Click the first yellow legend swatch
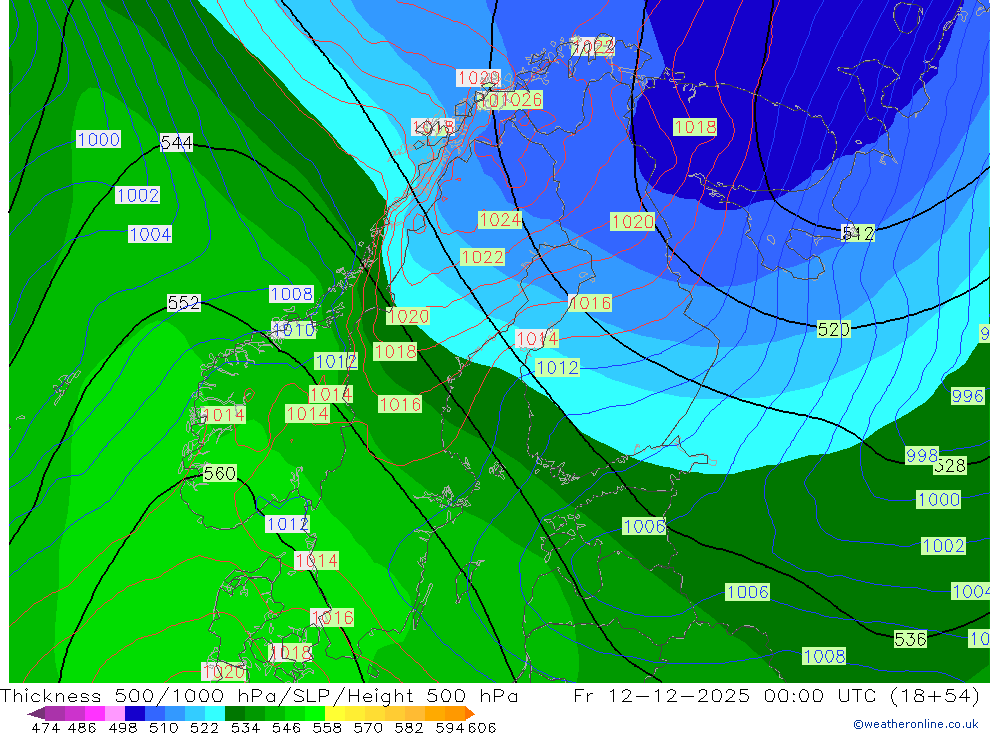Viewport: 1000px width, 733px height. pos(335,713)
